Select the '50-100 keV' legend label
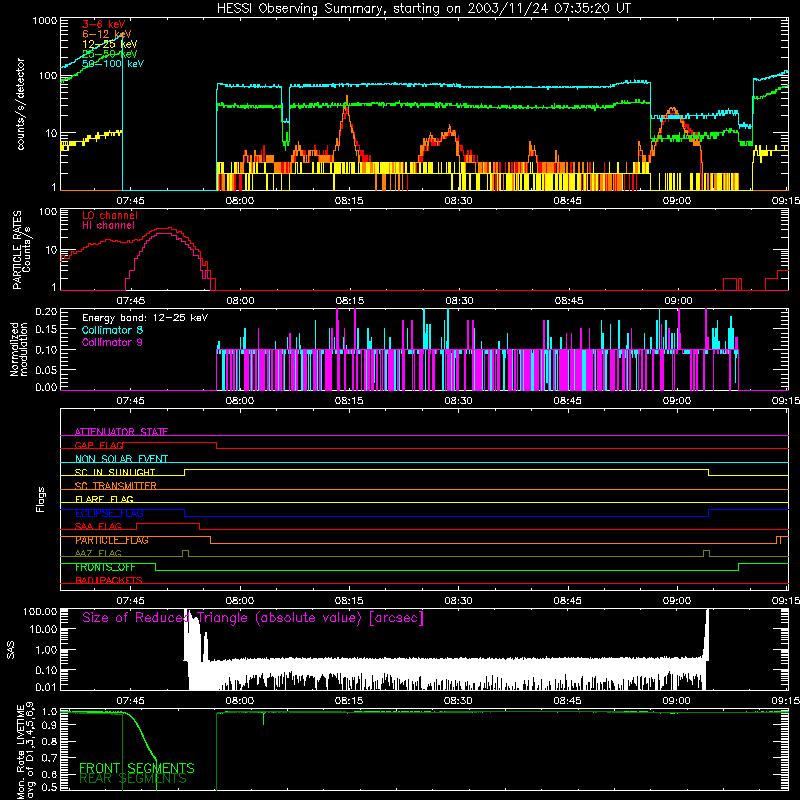Image resolution: width=800 pixels, height=800 pixels. coord(113,64)
